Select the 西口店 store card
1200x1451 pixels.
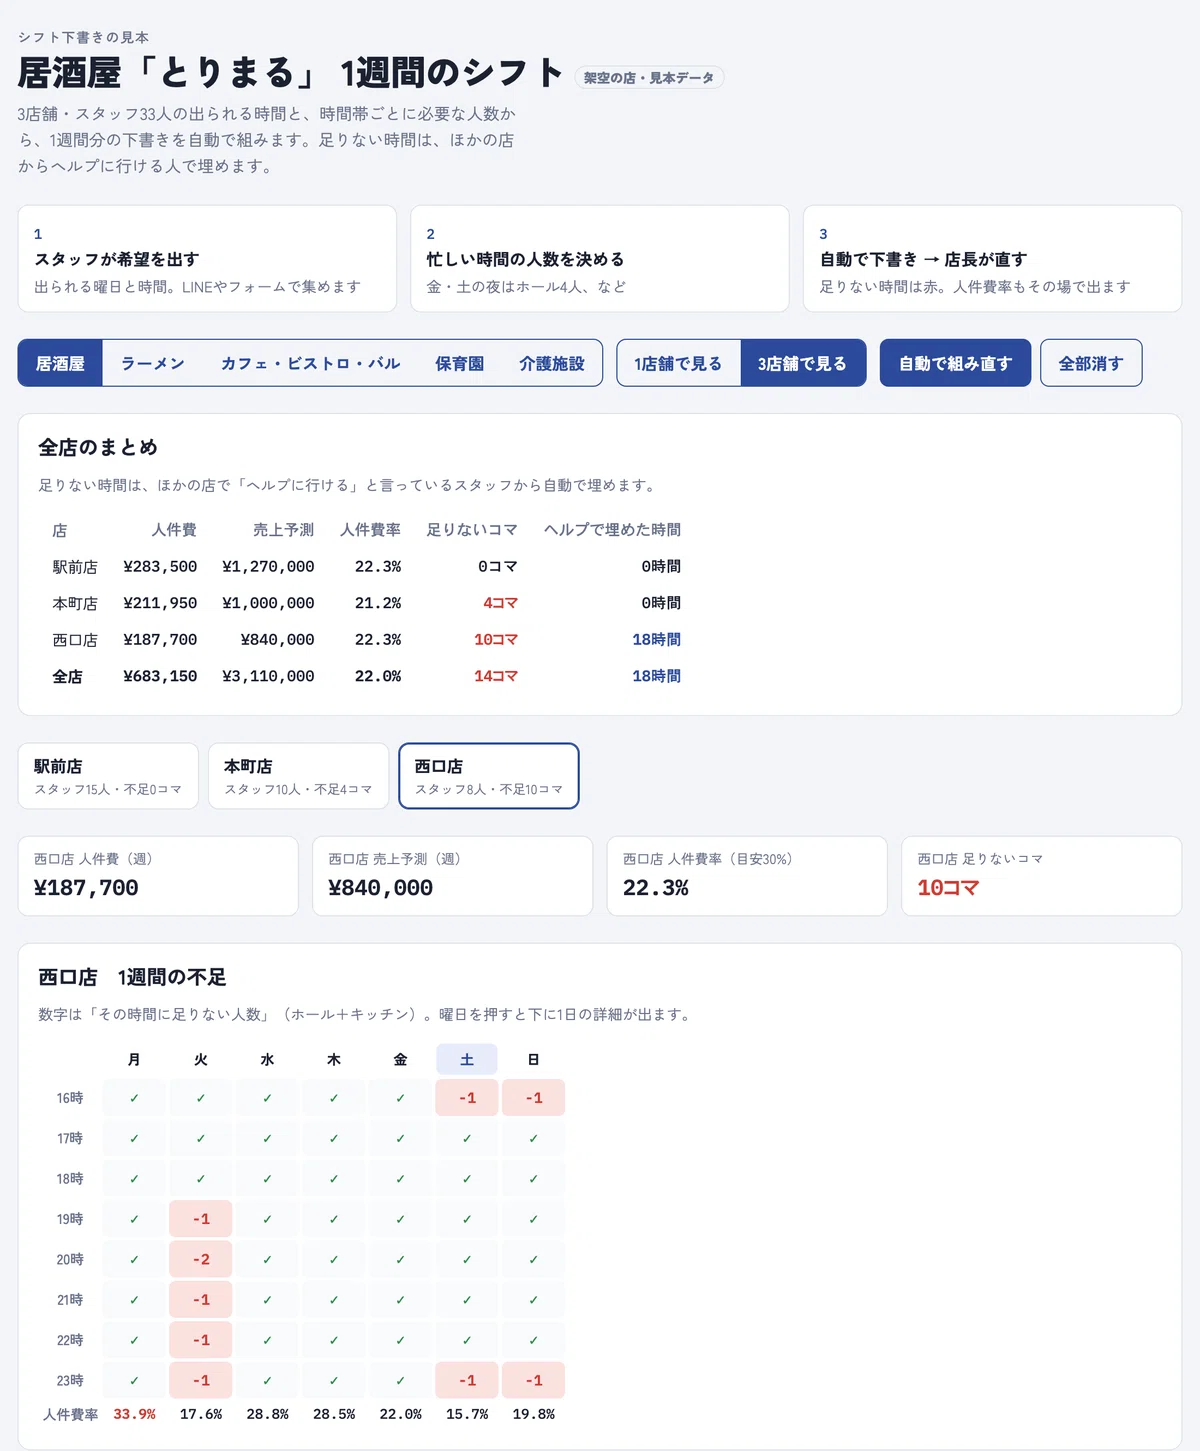click(x=489, y=776)
